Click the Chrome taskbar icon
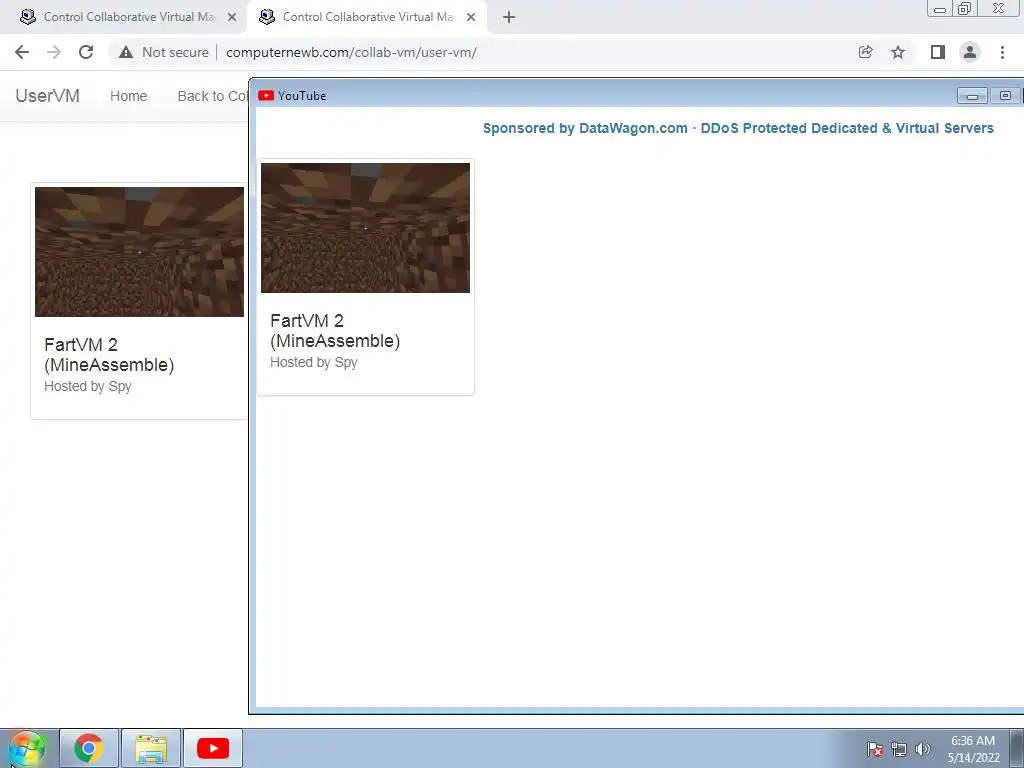 (89, 748)
